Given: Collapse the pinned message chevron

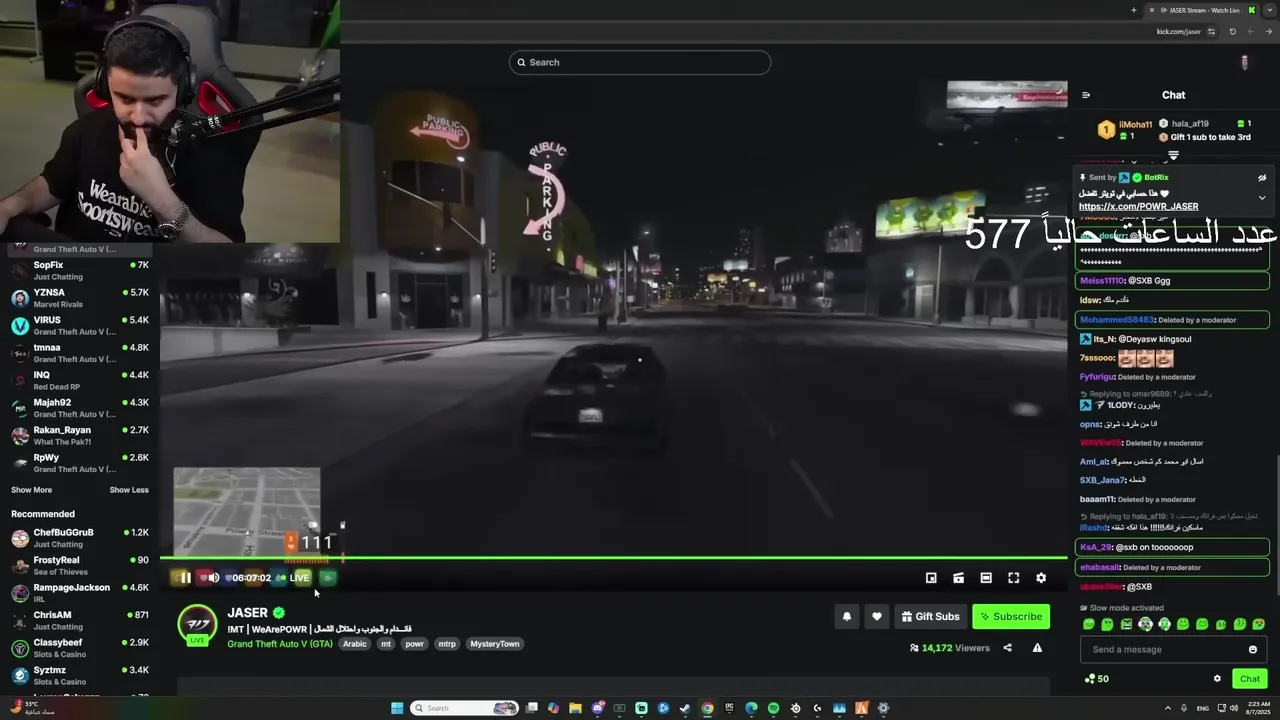Looking at the screenshot, I should pos(1262,197).
